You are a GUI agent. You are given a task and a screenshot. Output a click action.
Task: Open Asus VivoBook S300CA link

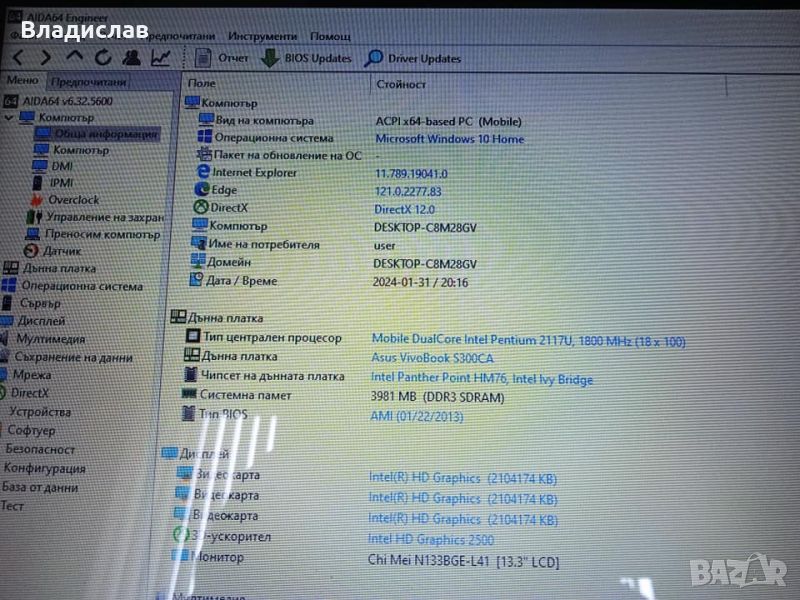[x=432, y=358]
